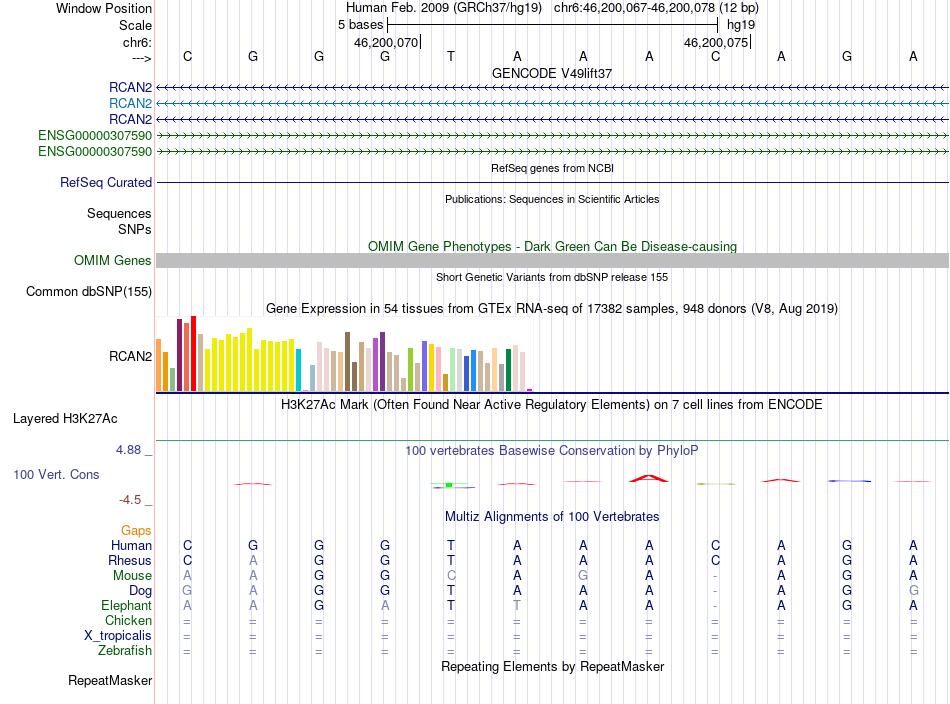
Task: Click the cyan bar in GTEx chart
Action: pyautogui.click(x=298, y=370)
